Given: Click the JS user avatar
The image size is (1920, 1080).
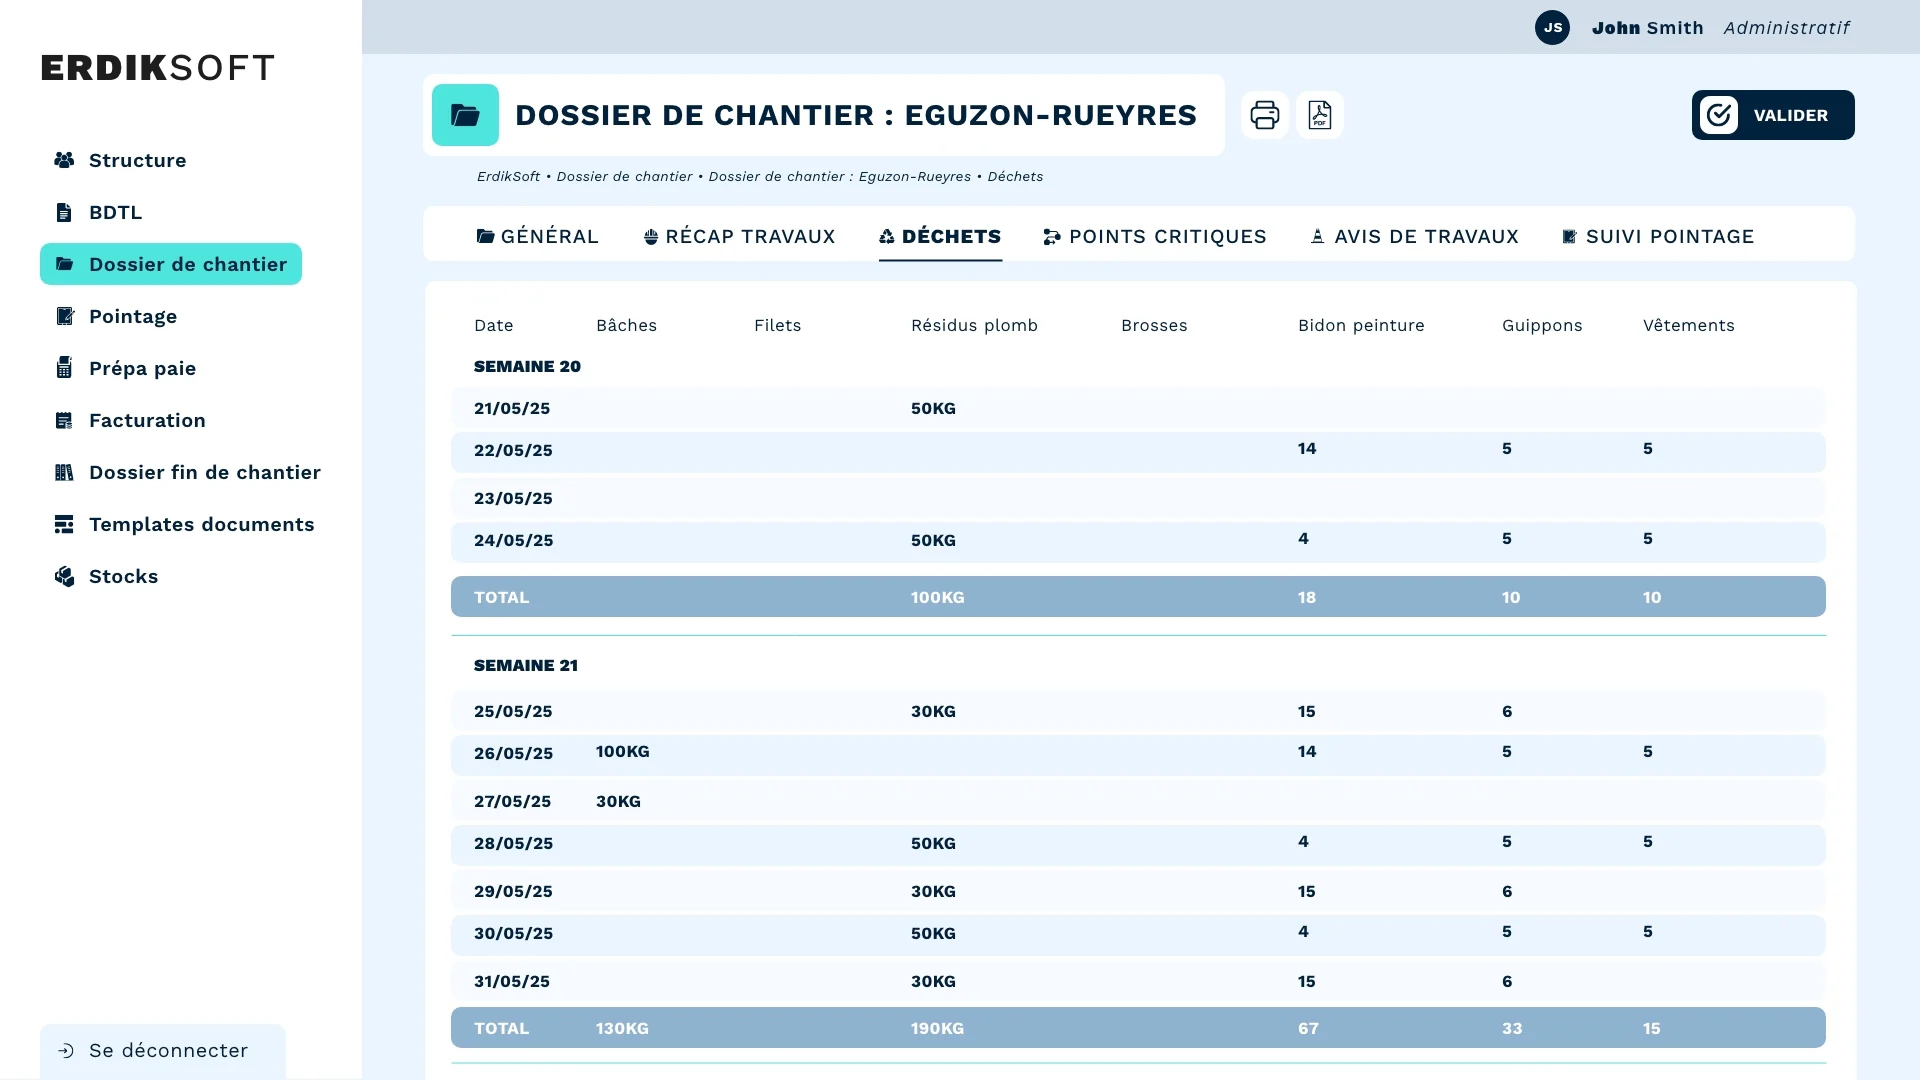Looking at the screenshot, I should [1552, 27].
